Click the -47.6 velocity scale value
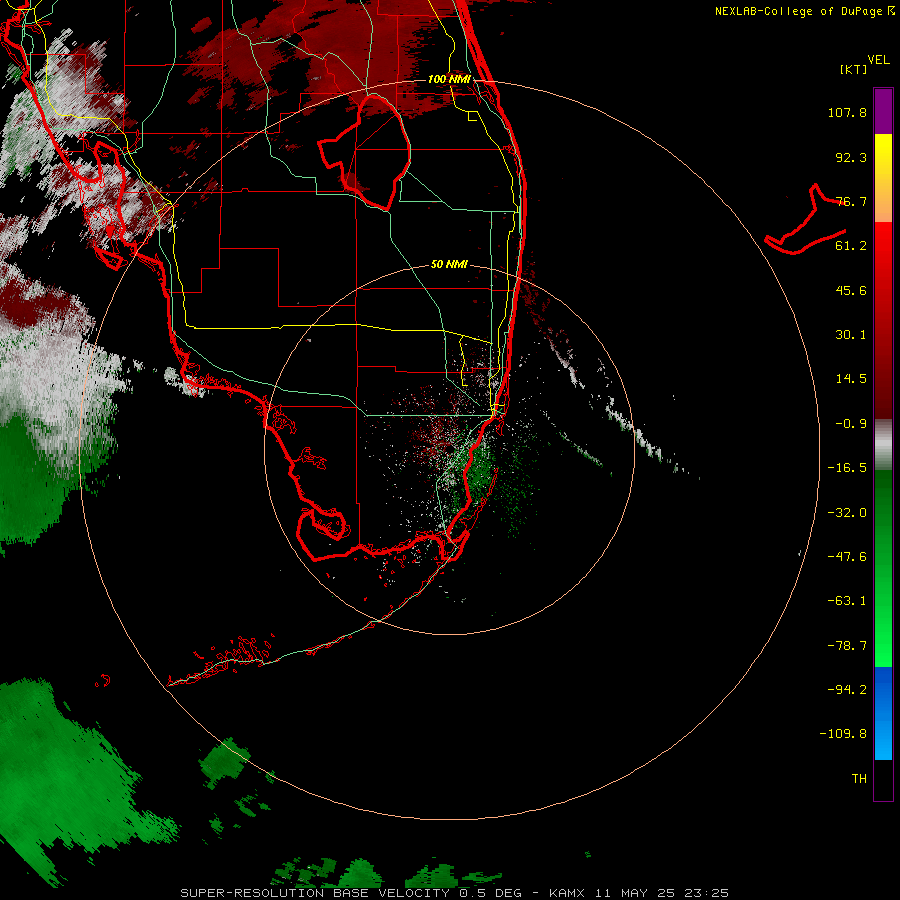900x900 pixels. click(x=847, y=557)
